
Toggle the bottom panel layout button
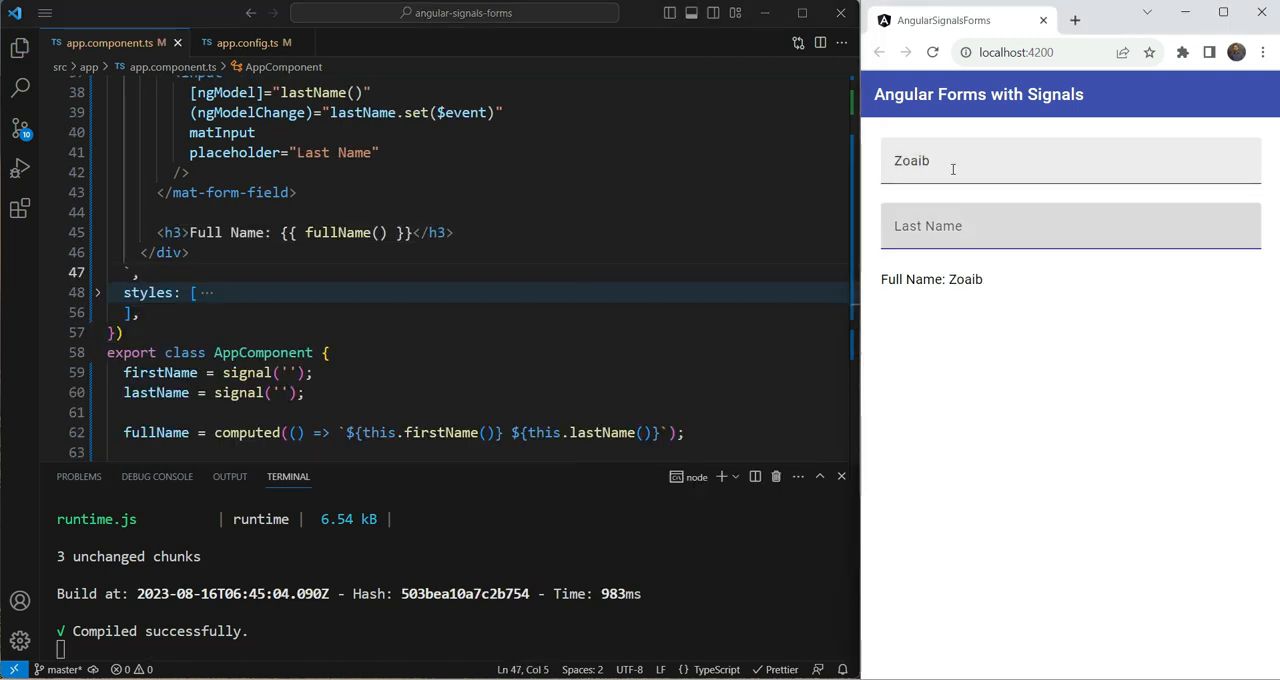(x=692, y=13)
